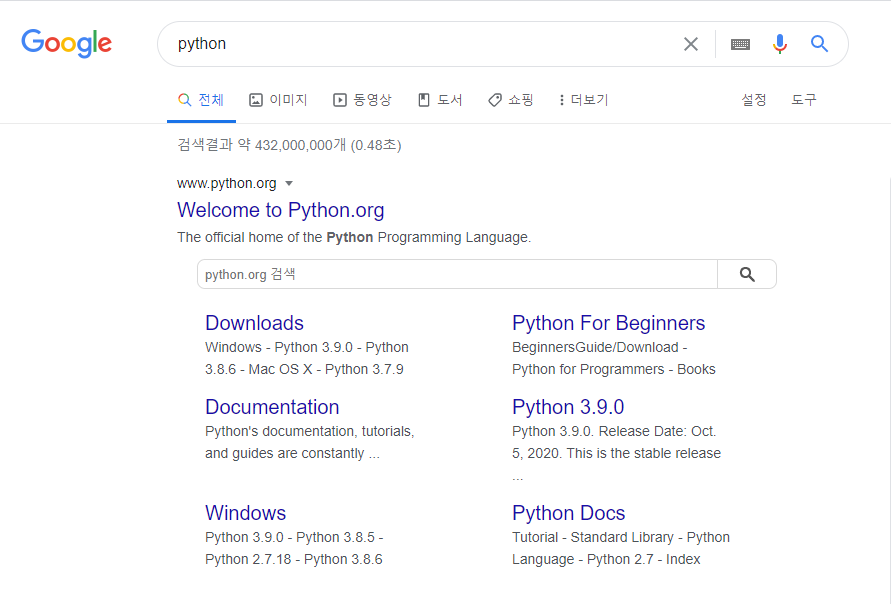Click snippet 'The official home of the Python'
This screenshot has width=891, height=604.
[x=275, y=237]
